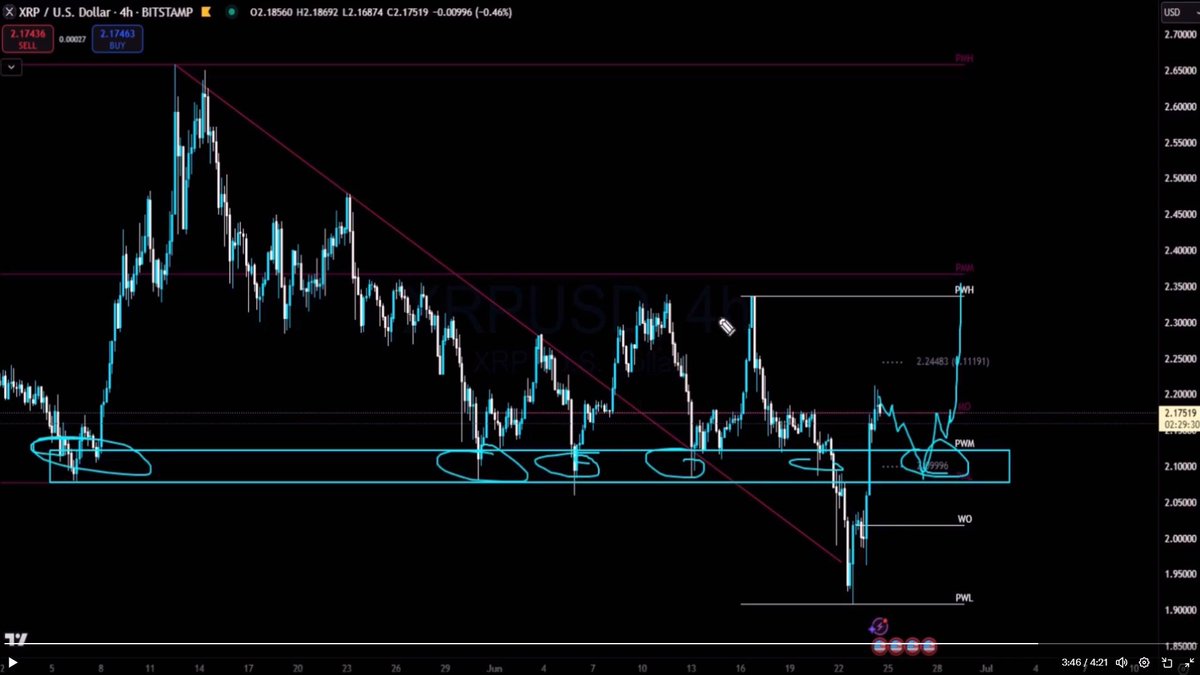
Task: Click the video play button
Action: pyautogui.click(x=13, y=662)
